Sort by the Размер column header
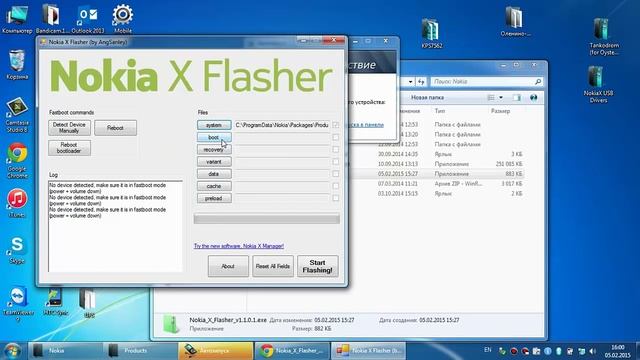 pos(500,111)
